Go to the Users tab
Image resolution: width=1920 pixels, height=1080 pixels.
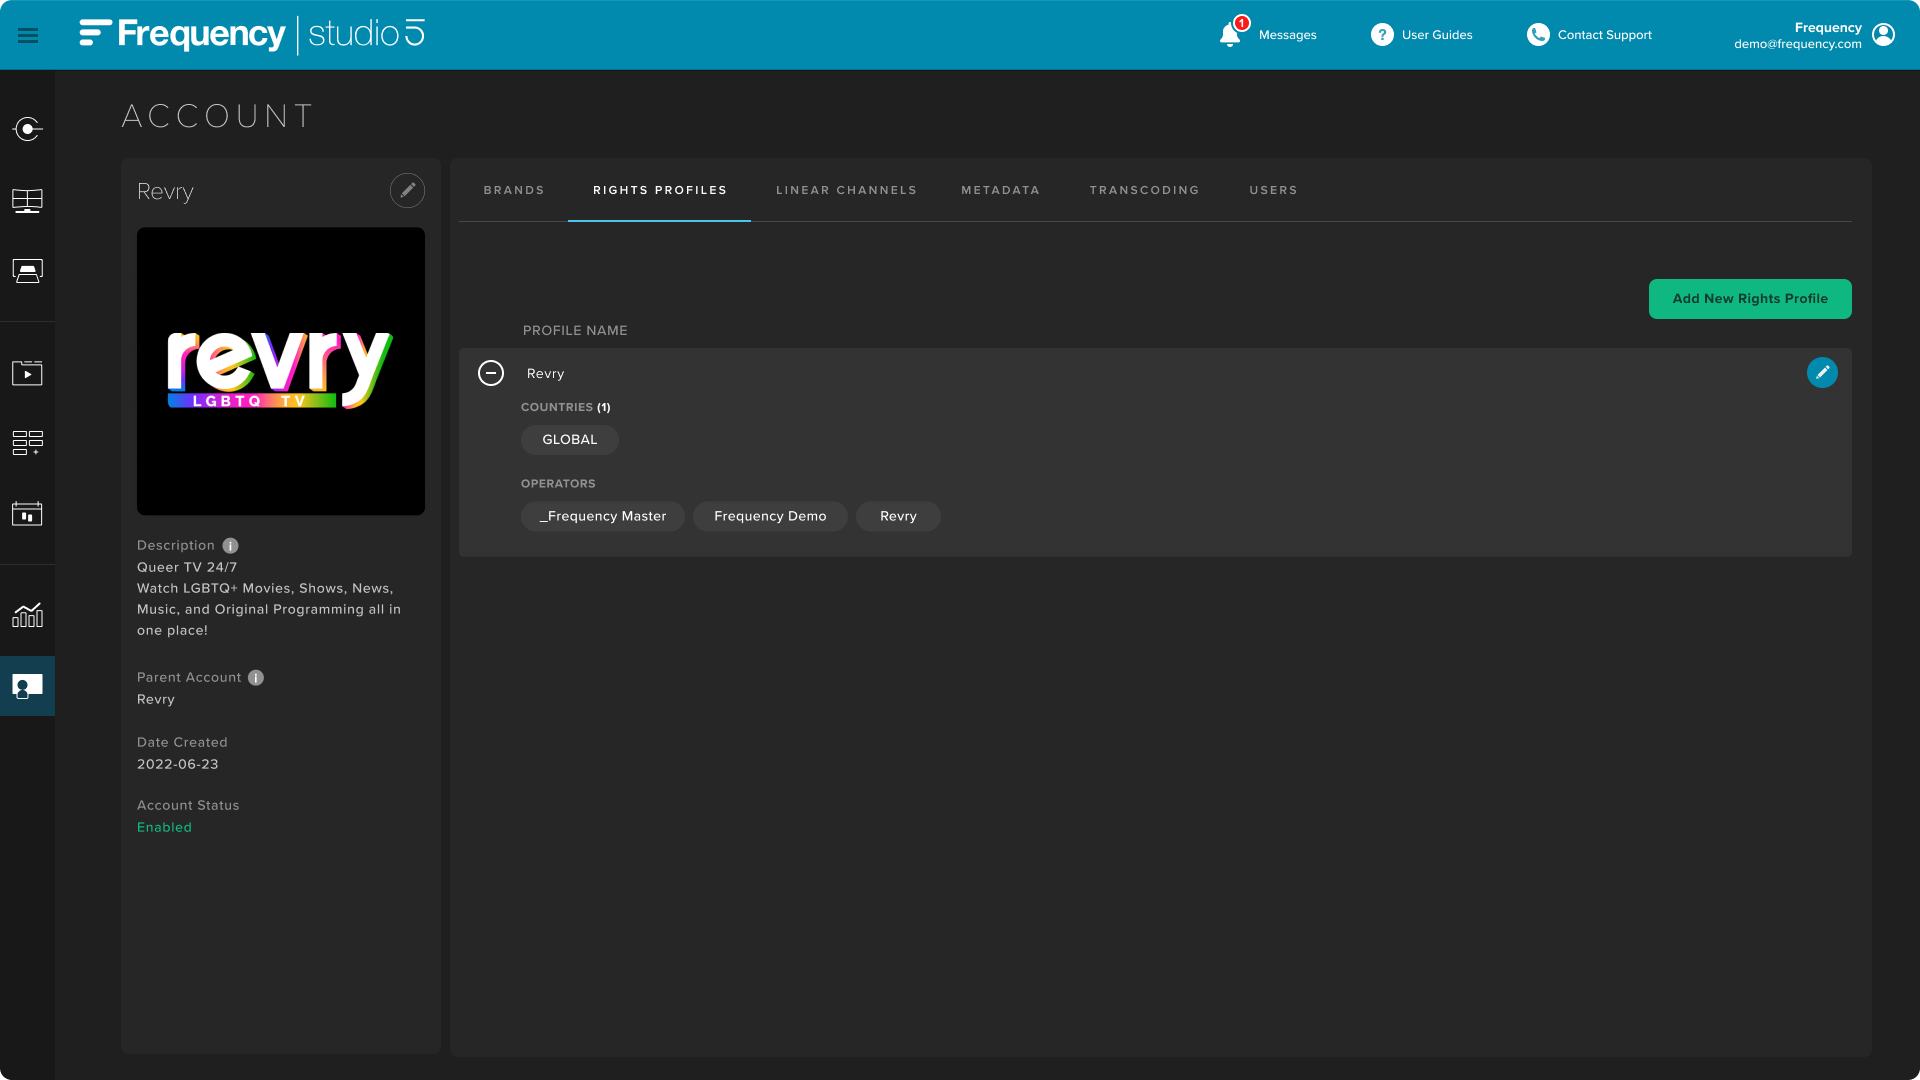[x=1273, y=190]
